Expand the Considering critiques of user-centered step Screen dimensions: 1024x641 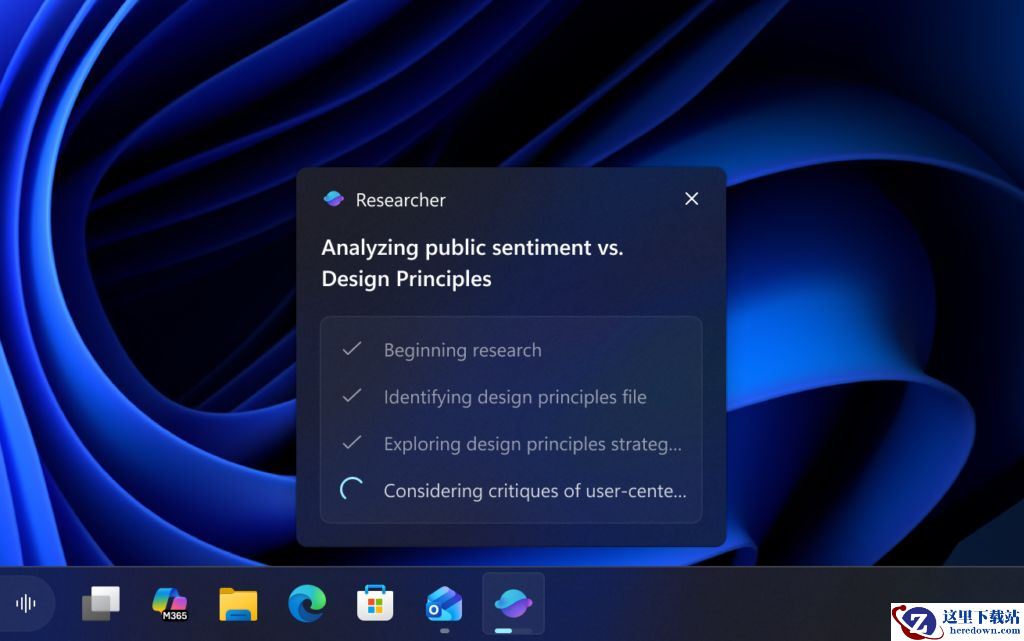click(534, 490)
